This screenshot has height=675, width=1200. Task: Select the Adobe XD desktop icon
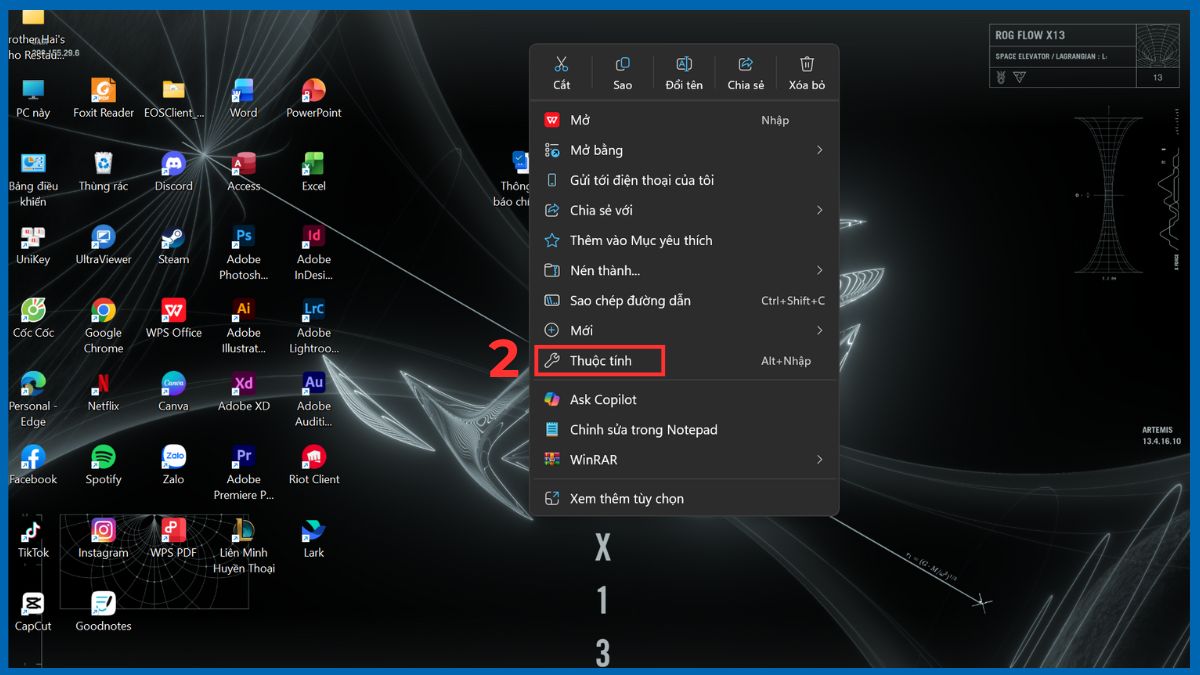(x=243, y=391)
